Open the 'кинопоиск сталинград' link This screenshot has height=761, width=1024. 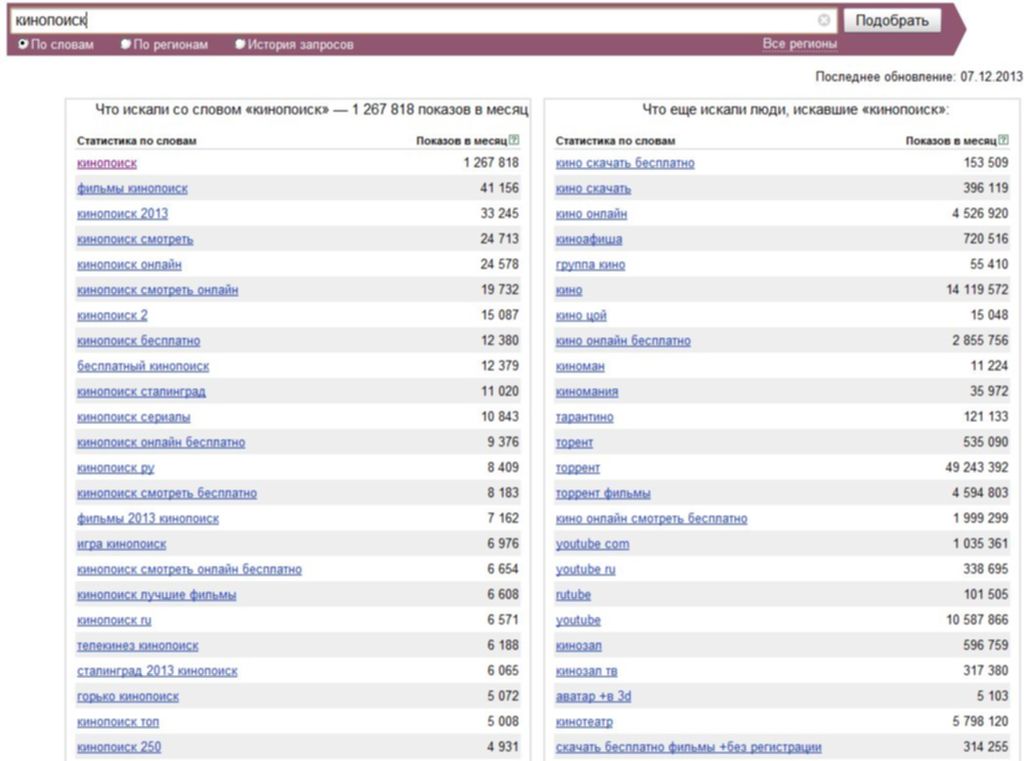click(141, 392)
